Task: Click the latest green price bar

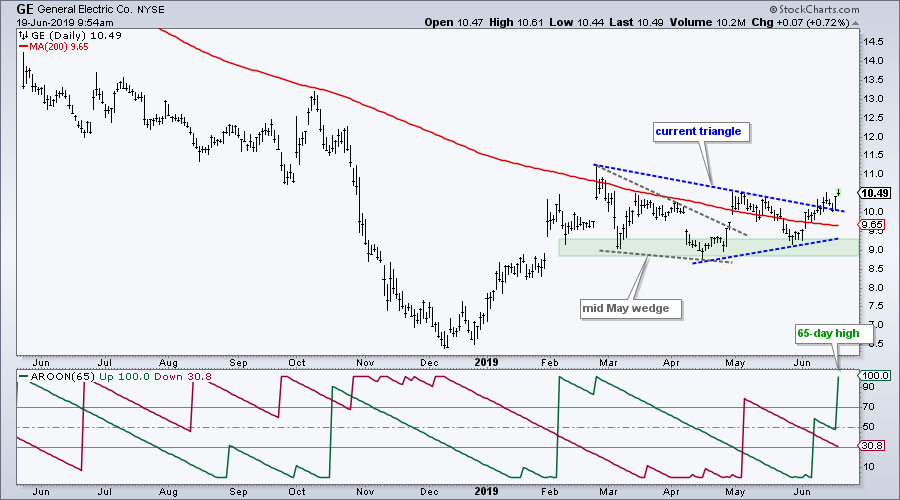Action: coord(839,192)
